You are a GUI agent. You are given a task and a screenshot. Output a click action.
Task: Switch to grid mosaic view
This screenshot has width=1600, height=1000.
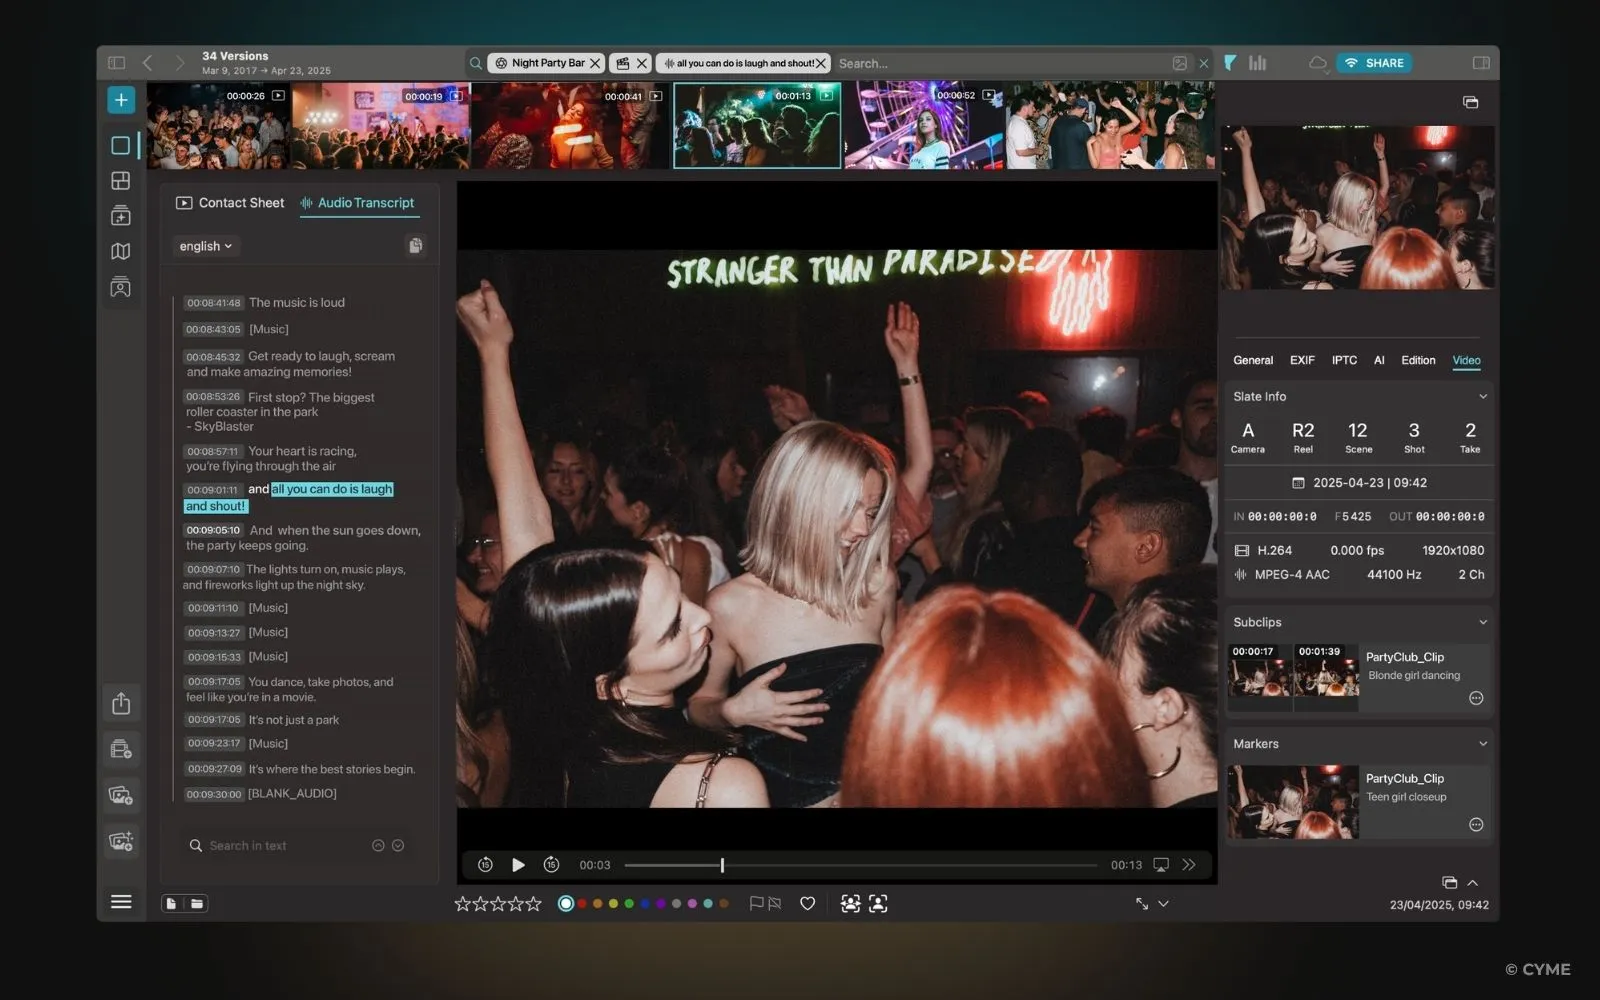coord(121,181)
